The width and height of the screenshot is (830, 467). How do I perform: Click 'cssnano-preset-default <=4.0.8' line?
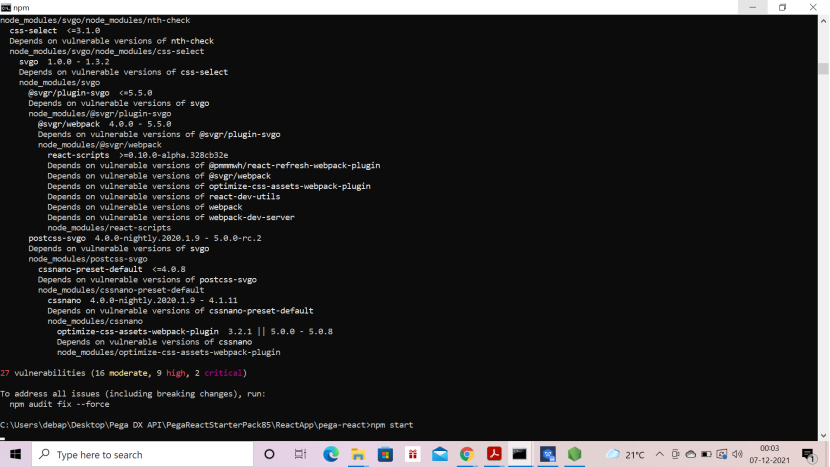112,269
